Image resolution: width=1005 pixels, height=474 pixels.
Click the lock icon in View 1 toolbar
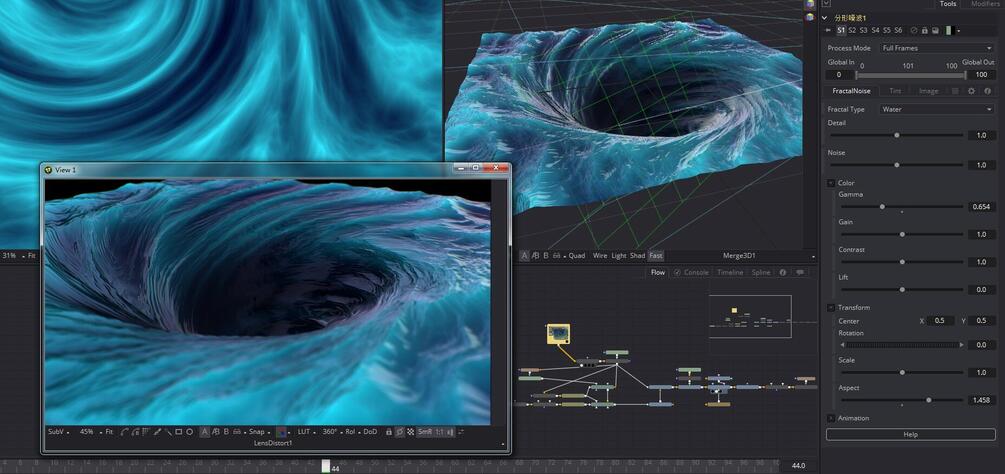point(389,432)
